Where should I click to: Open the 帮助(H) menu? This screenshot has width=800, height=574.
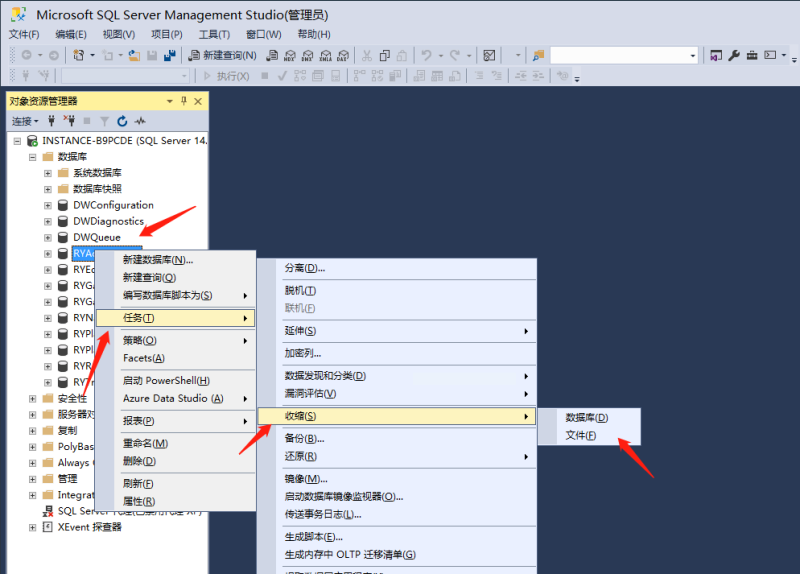[314, 34]
